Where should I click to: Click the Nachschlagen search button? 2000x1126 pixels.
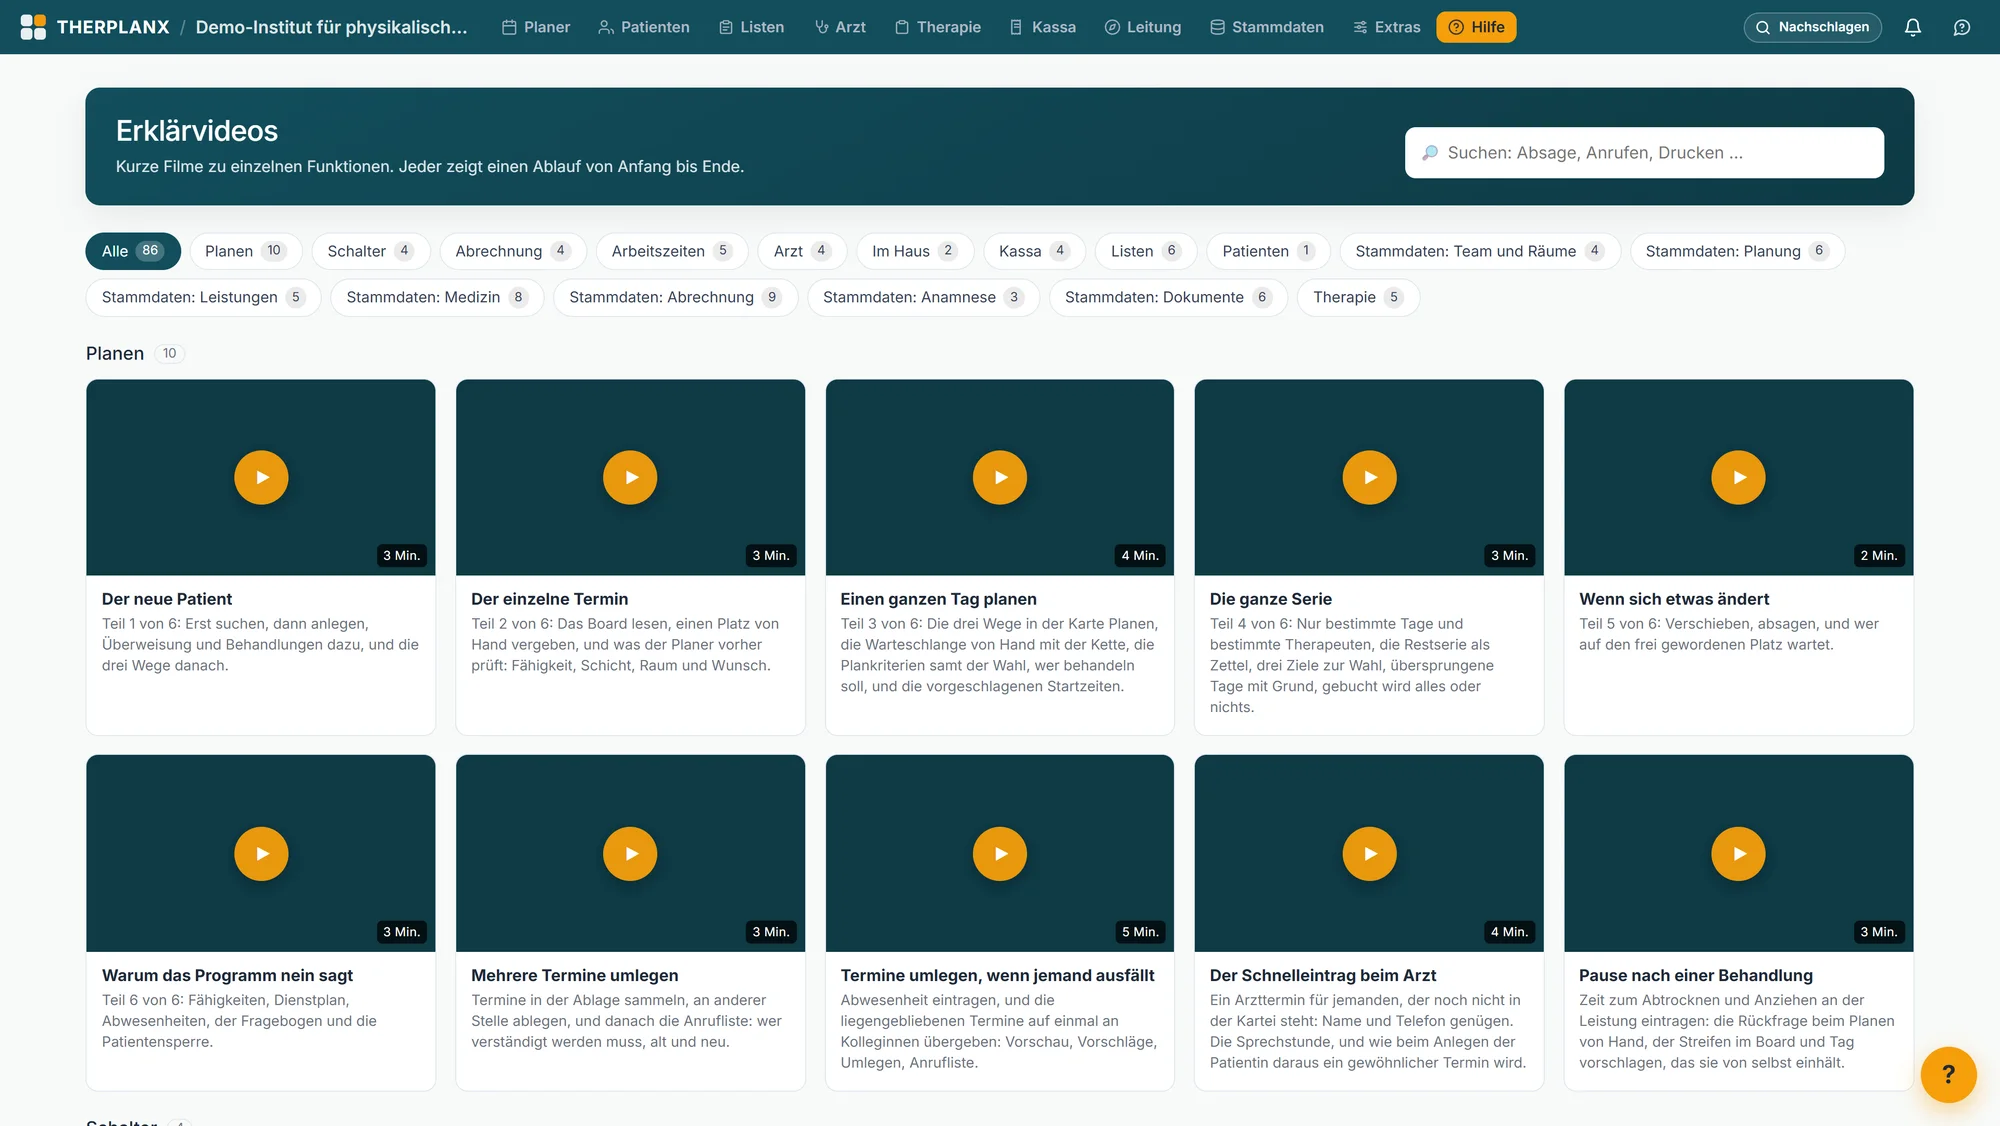[x=1812, y=27]
